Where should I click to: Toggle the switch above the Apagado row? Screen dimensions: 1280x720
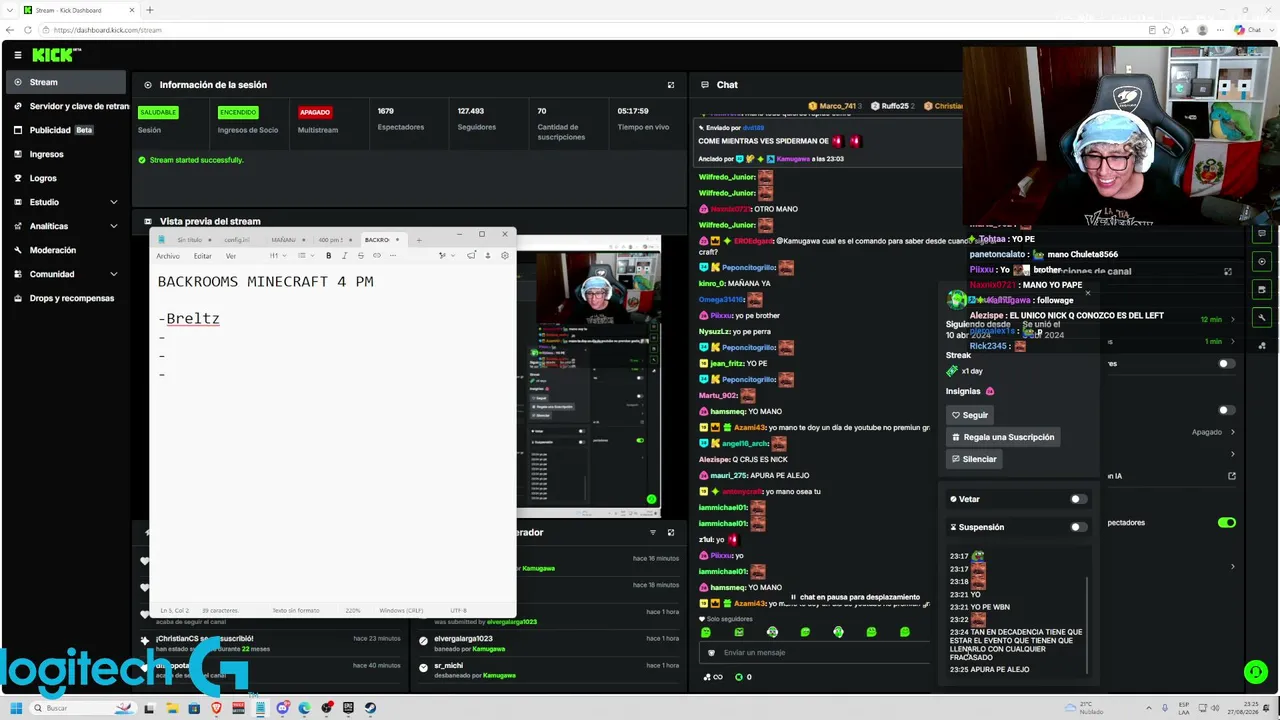coord(1225,410)
